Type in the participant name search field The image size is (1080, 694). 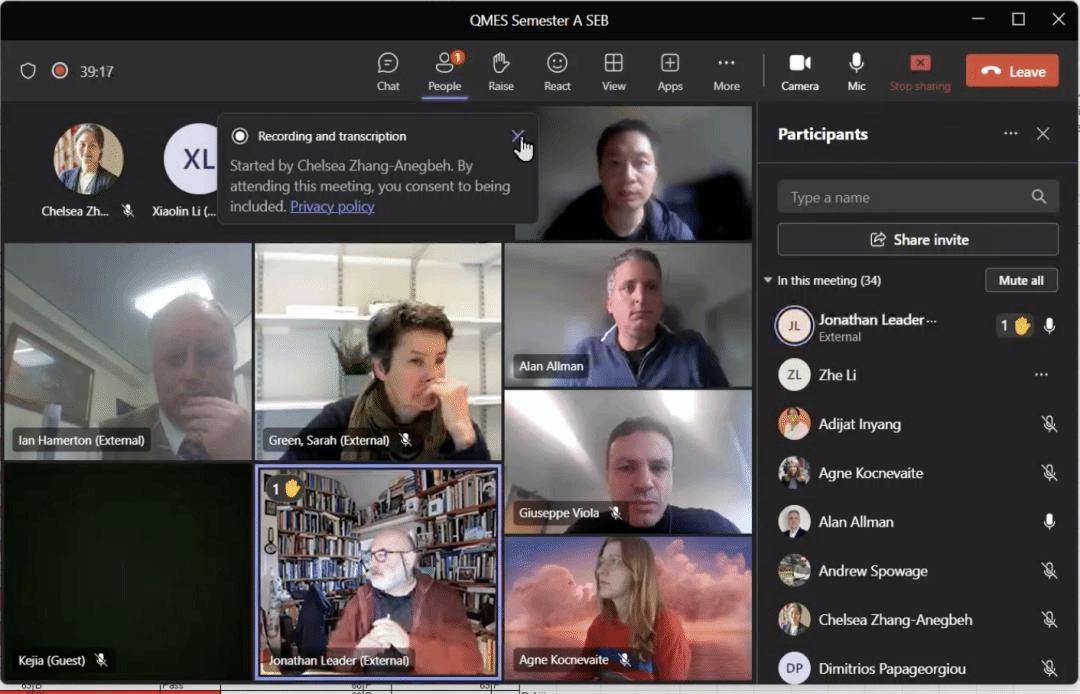pos(905,197)
